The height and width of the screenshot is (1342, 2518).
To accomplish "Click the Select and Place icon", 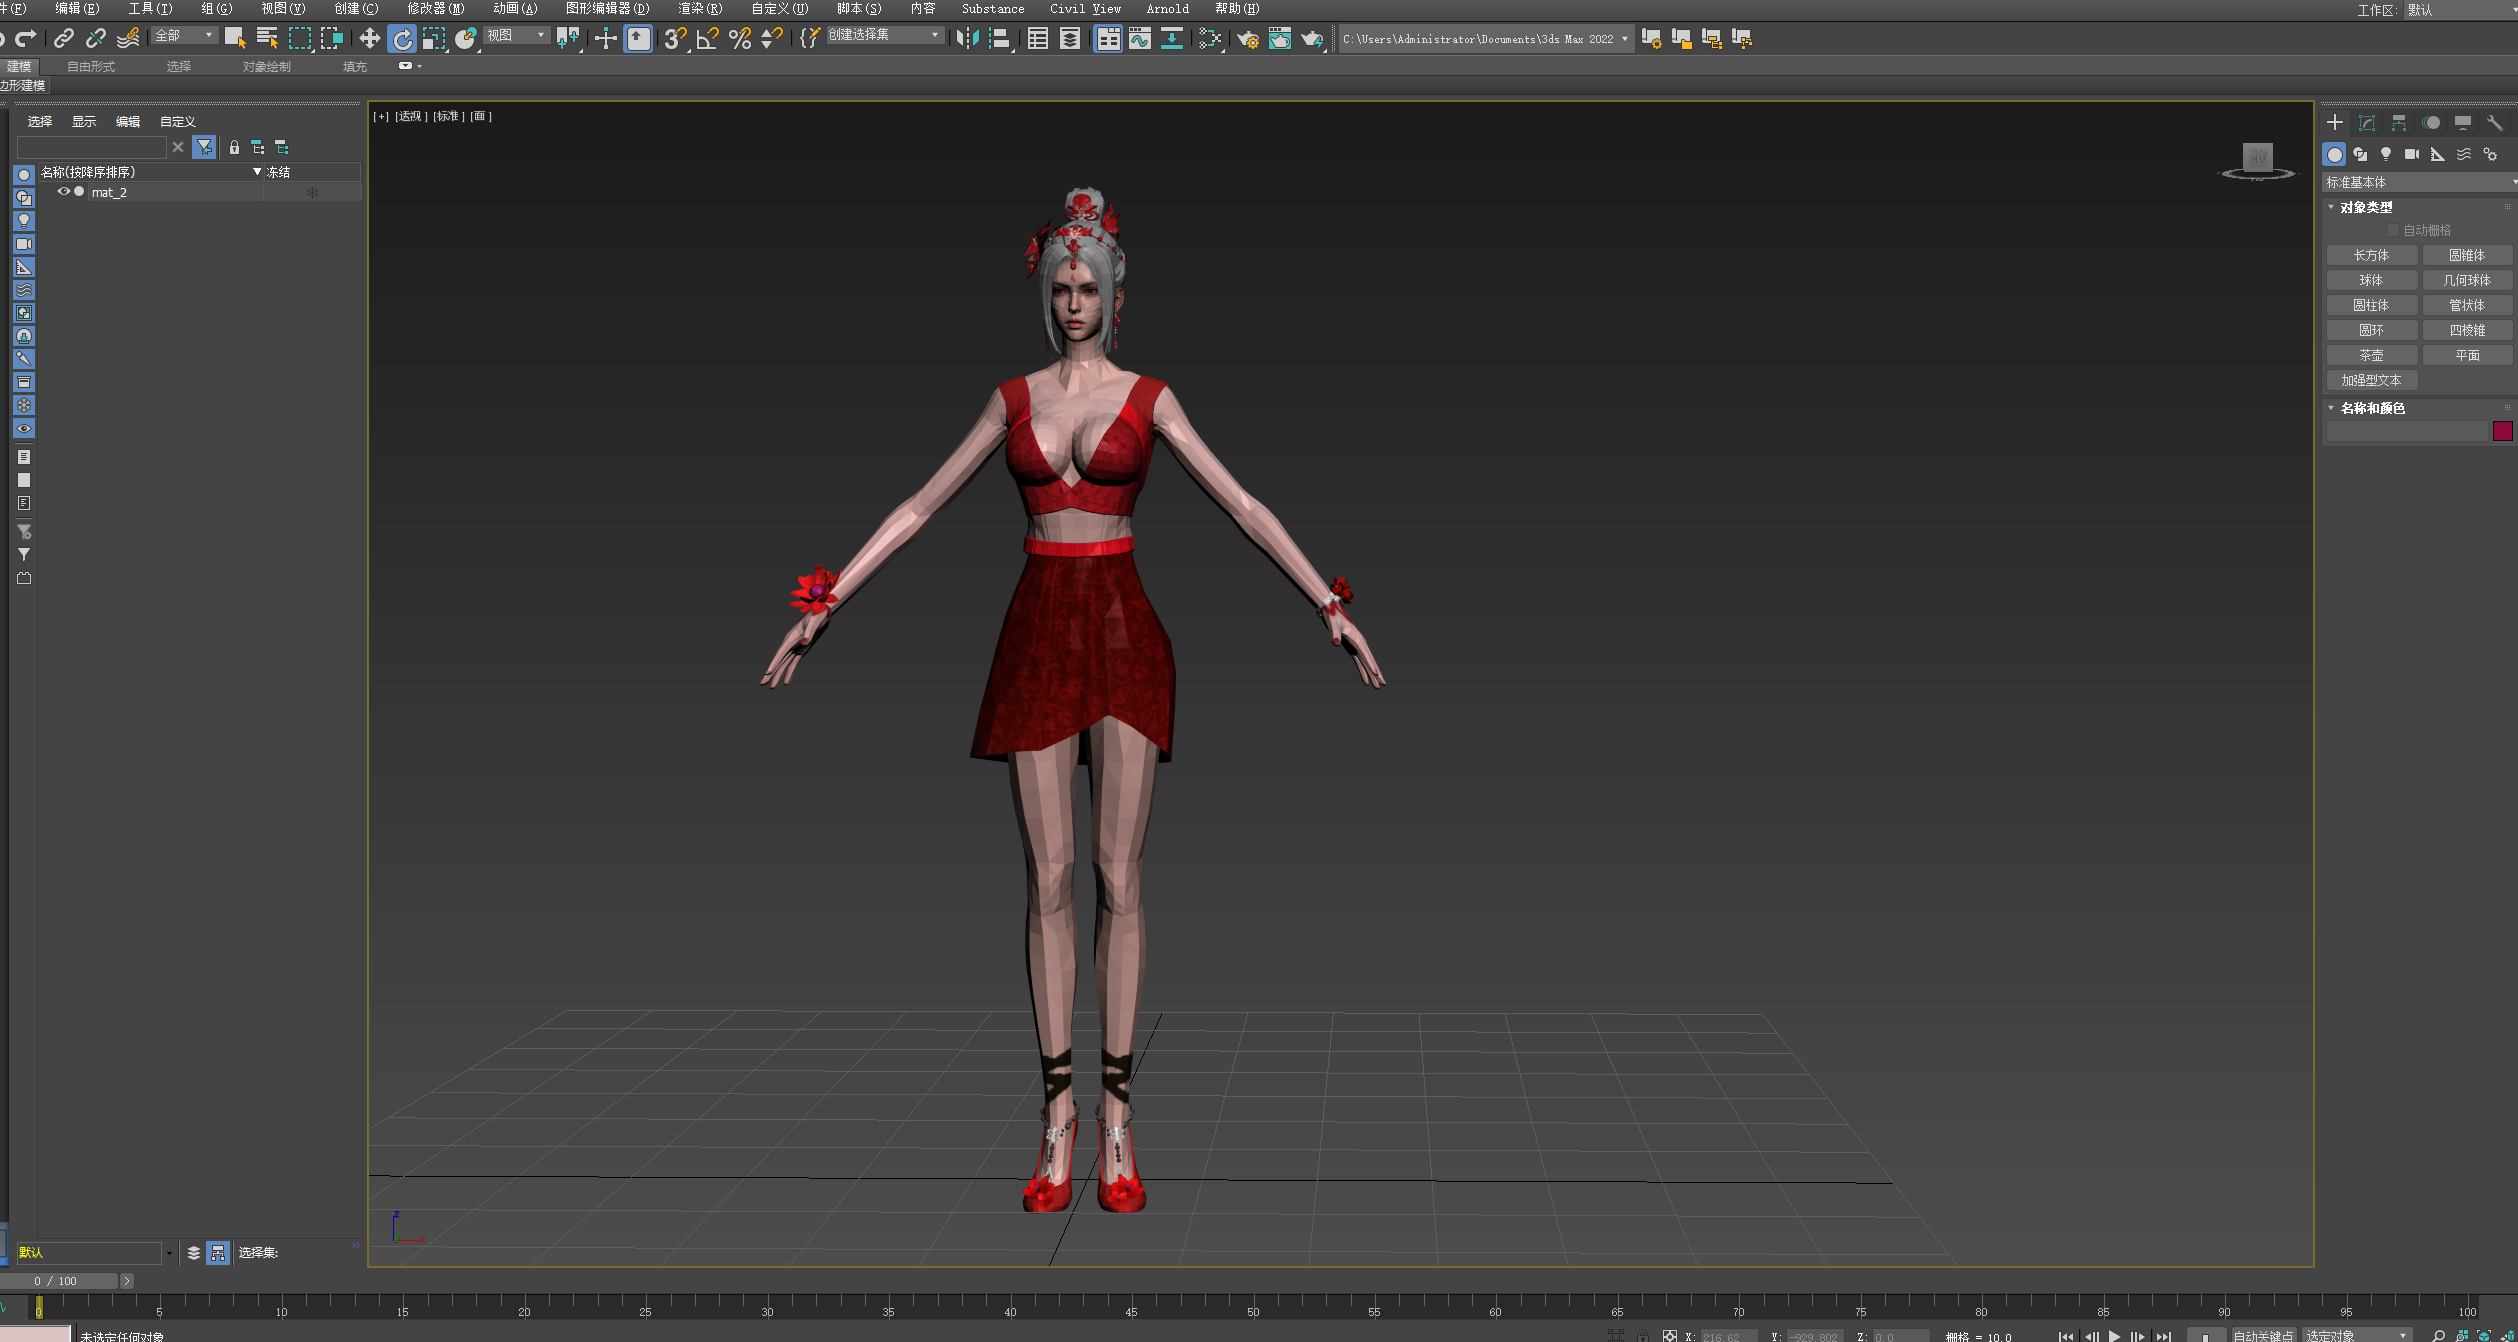I will [x=466, y=38].
